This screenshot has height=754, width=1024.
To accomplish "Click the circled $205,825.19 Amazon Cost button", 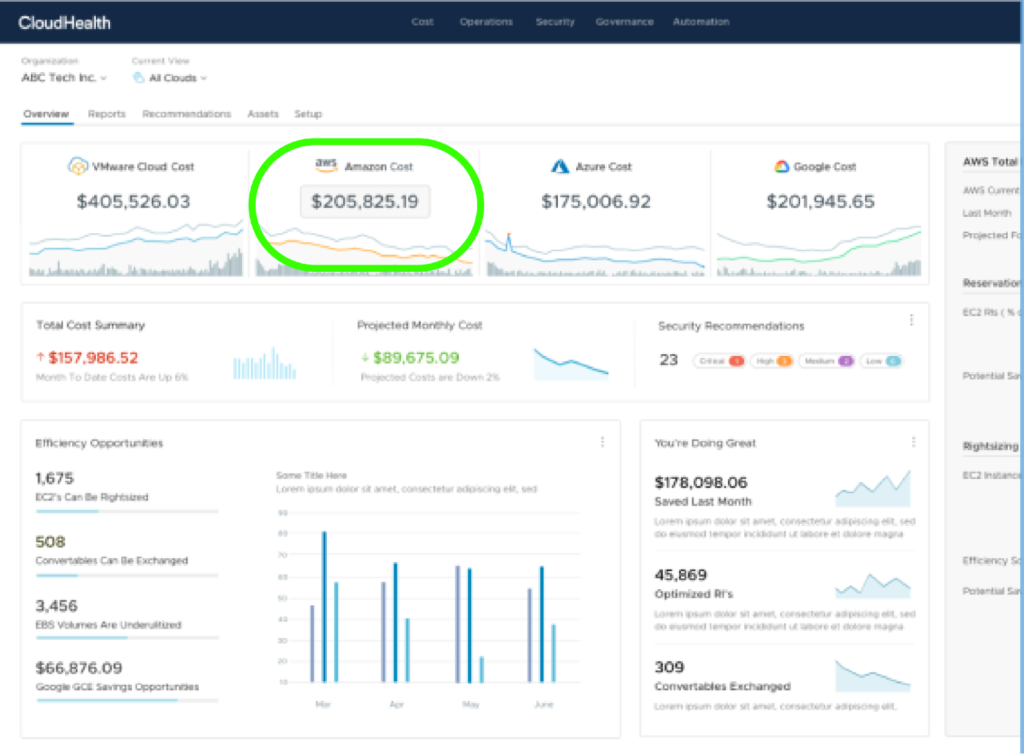I will (x=364, y=201).
